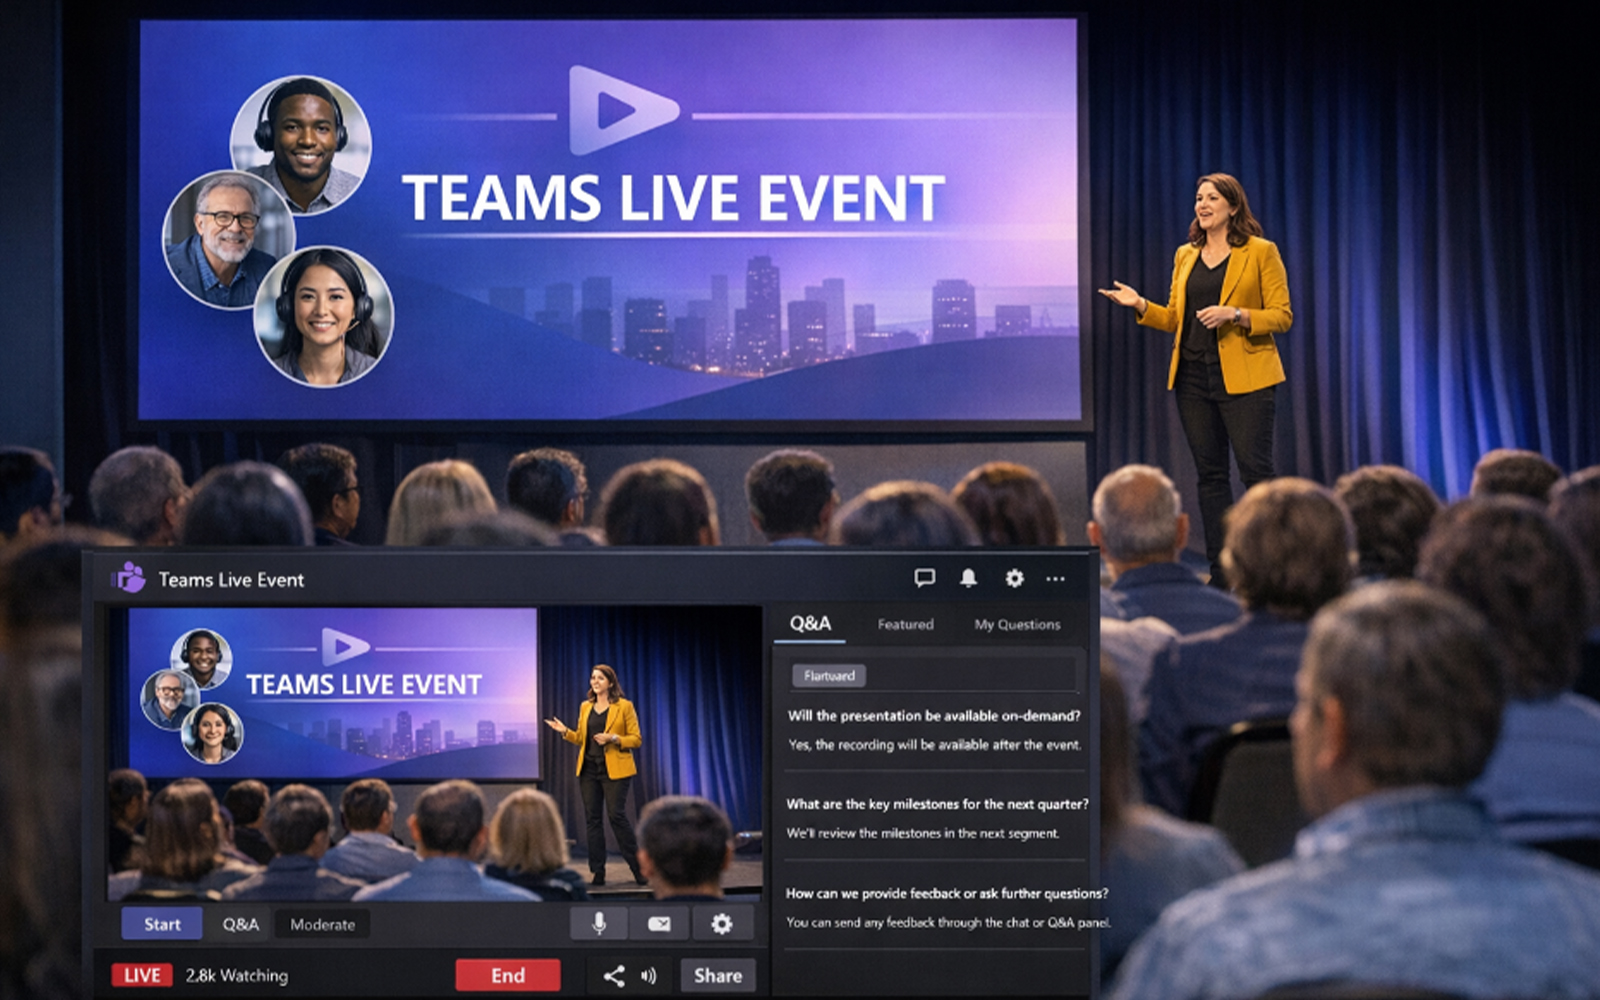
Task: Select the Q&A tab in right panel
Action: [x=810, y=623]
